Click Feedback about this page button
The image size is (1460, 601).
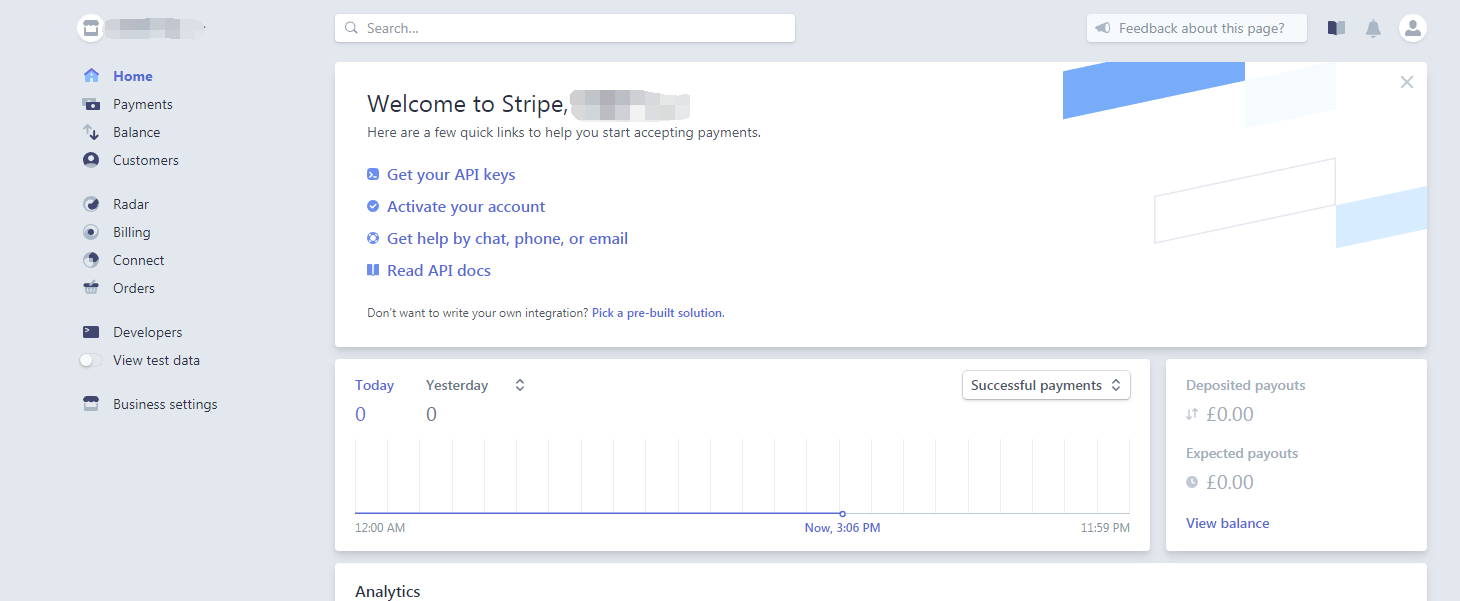tap(1197, 28)
